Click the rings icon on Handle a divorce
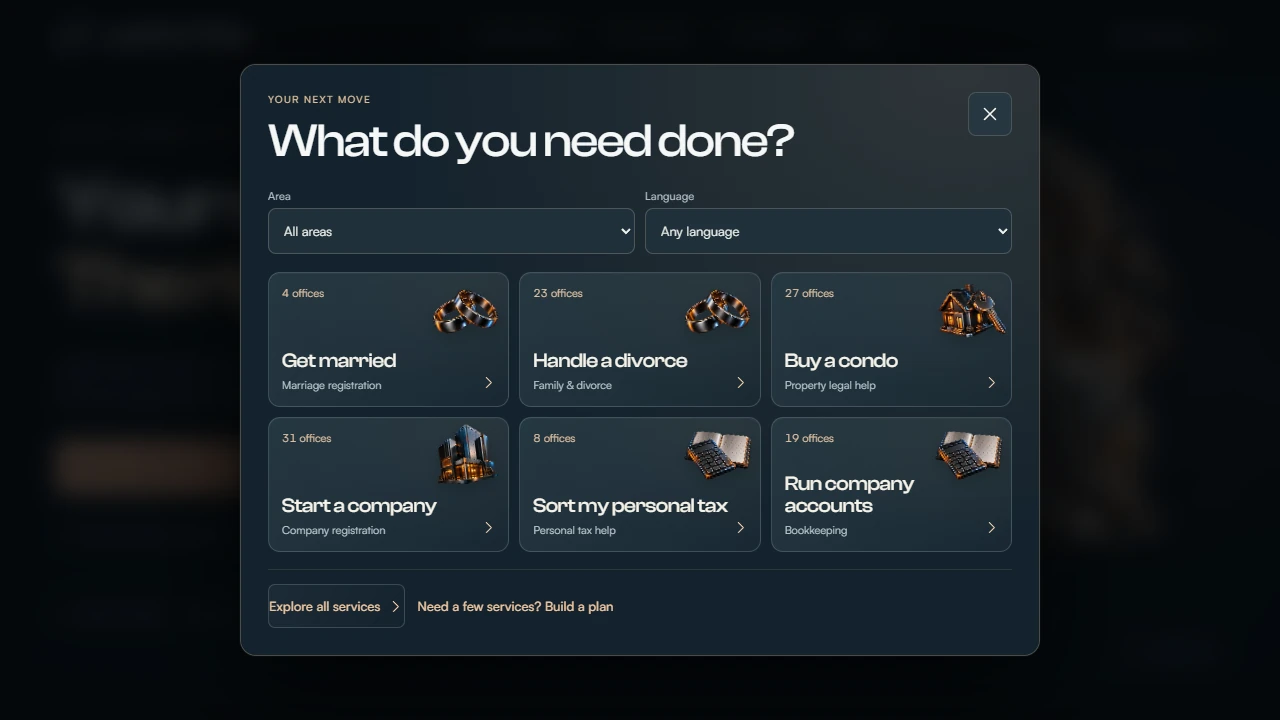The image size is (1280, 720). [718, 311]
